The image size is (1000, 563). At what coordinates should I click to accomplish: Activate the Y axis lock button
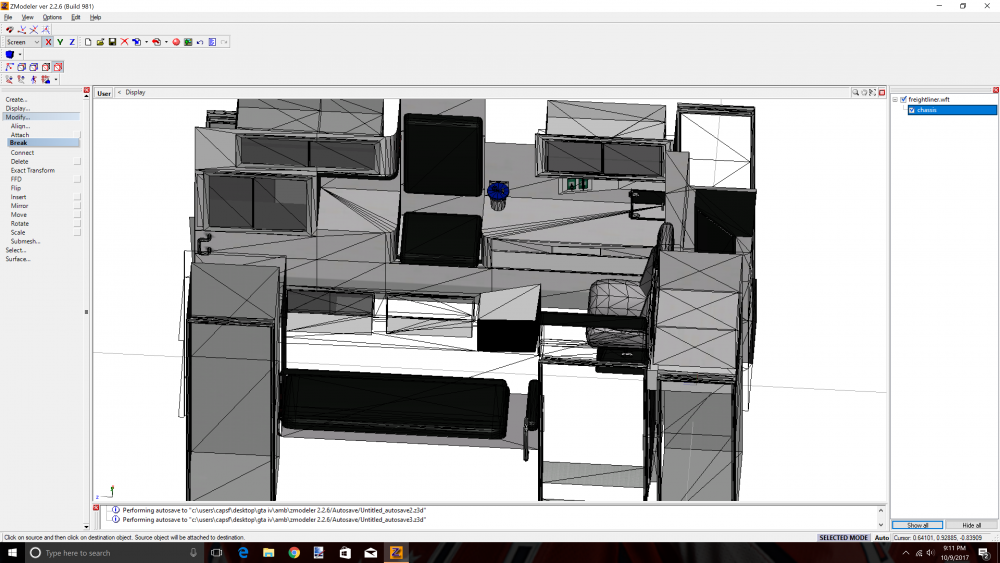[x=60, y=42]
